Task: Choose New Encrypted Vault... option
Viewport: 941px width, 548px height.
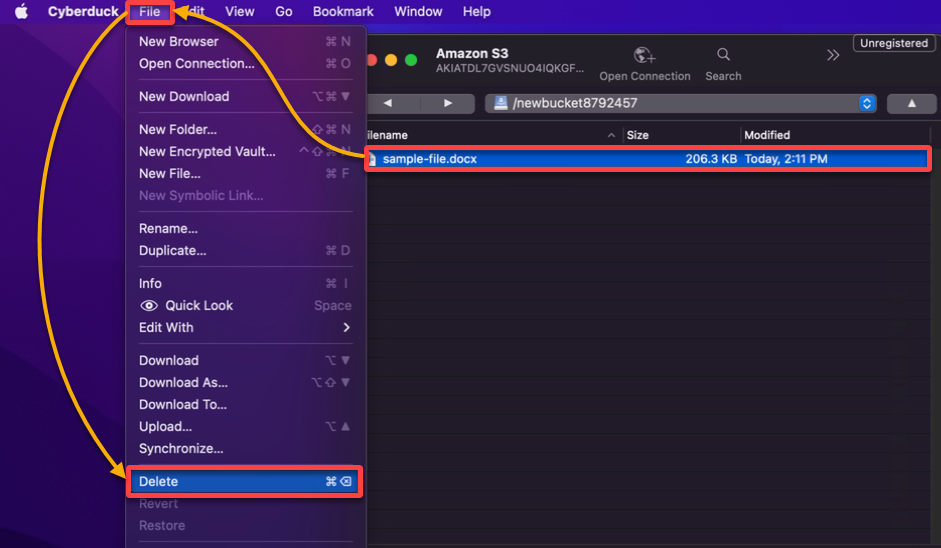Action: pos(245,152)
